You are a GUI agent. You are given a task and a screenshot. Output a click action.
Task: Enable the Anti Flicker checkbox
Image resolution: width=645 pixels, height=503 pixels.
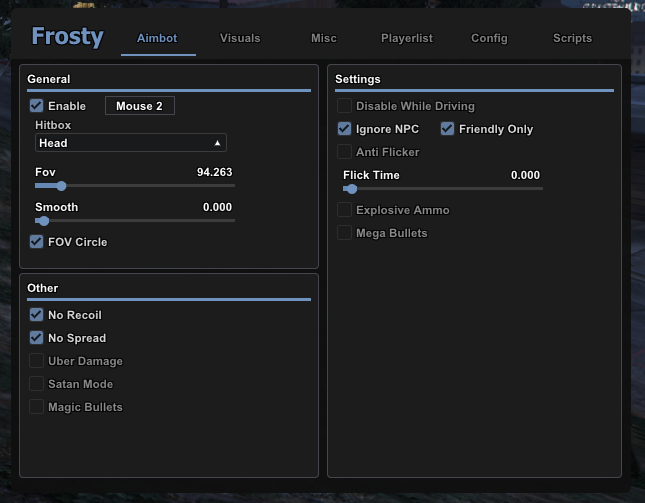[x=344, y=152]
